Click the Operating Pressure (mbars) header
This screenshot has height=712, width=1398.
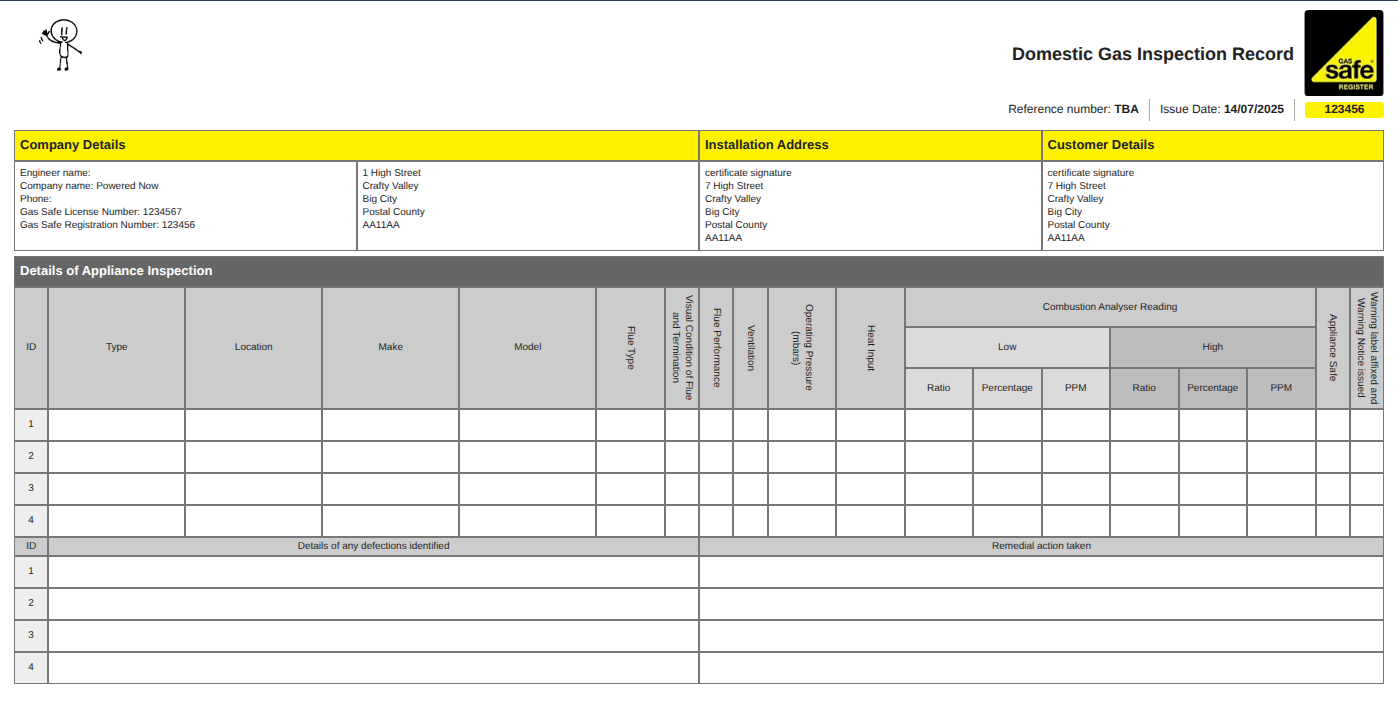click(x=802, y=348)
